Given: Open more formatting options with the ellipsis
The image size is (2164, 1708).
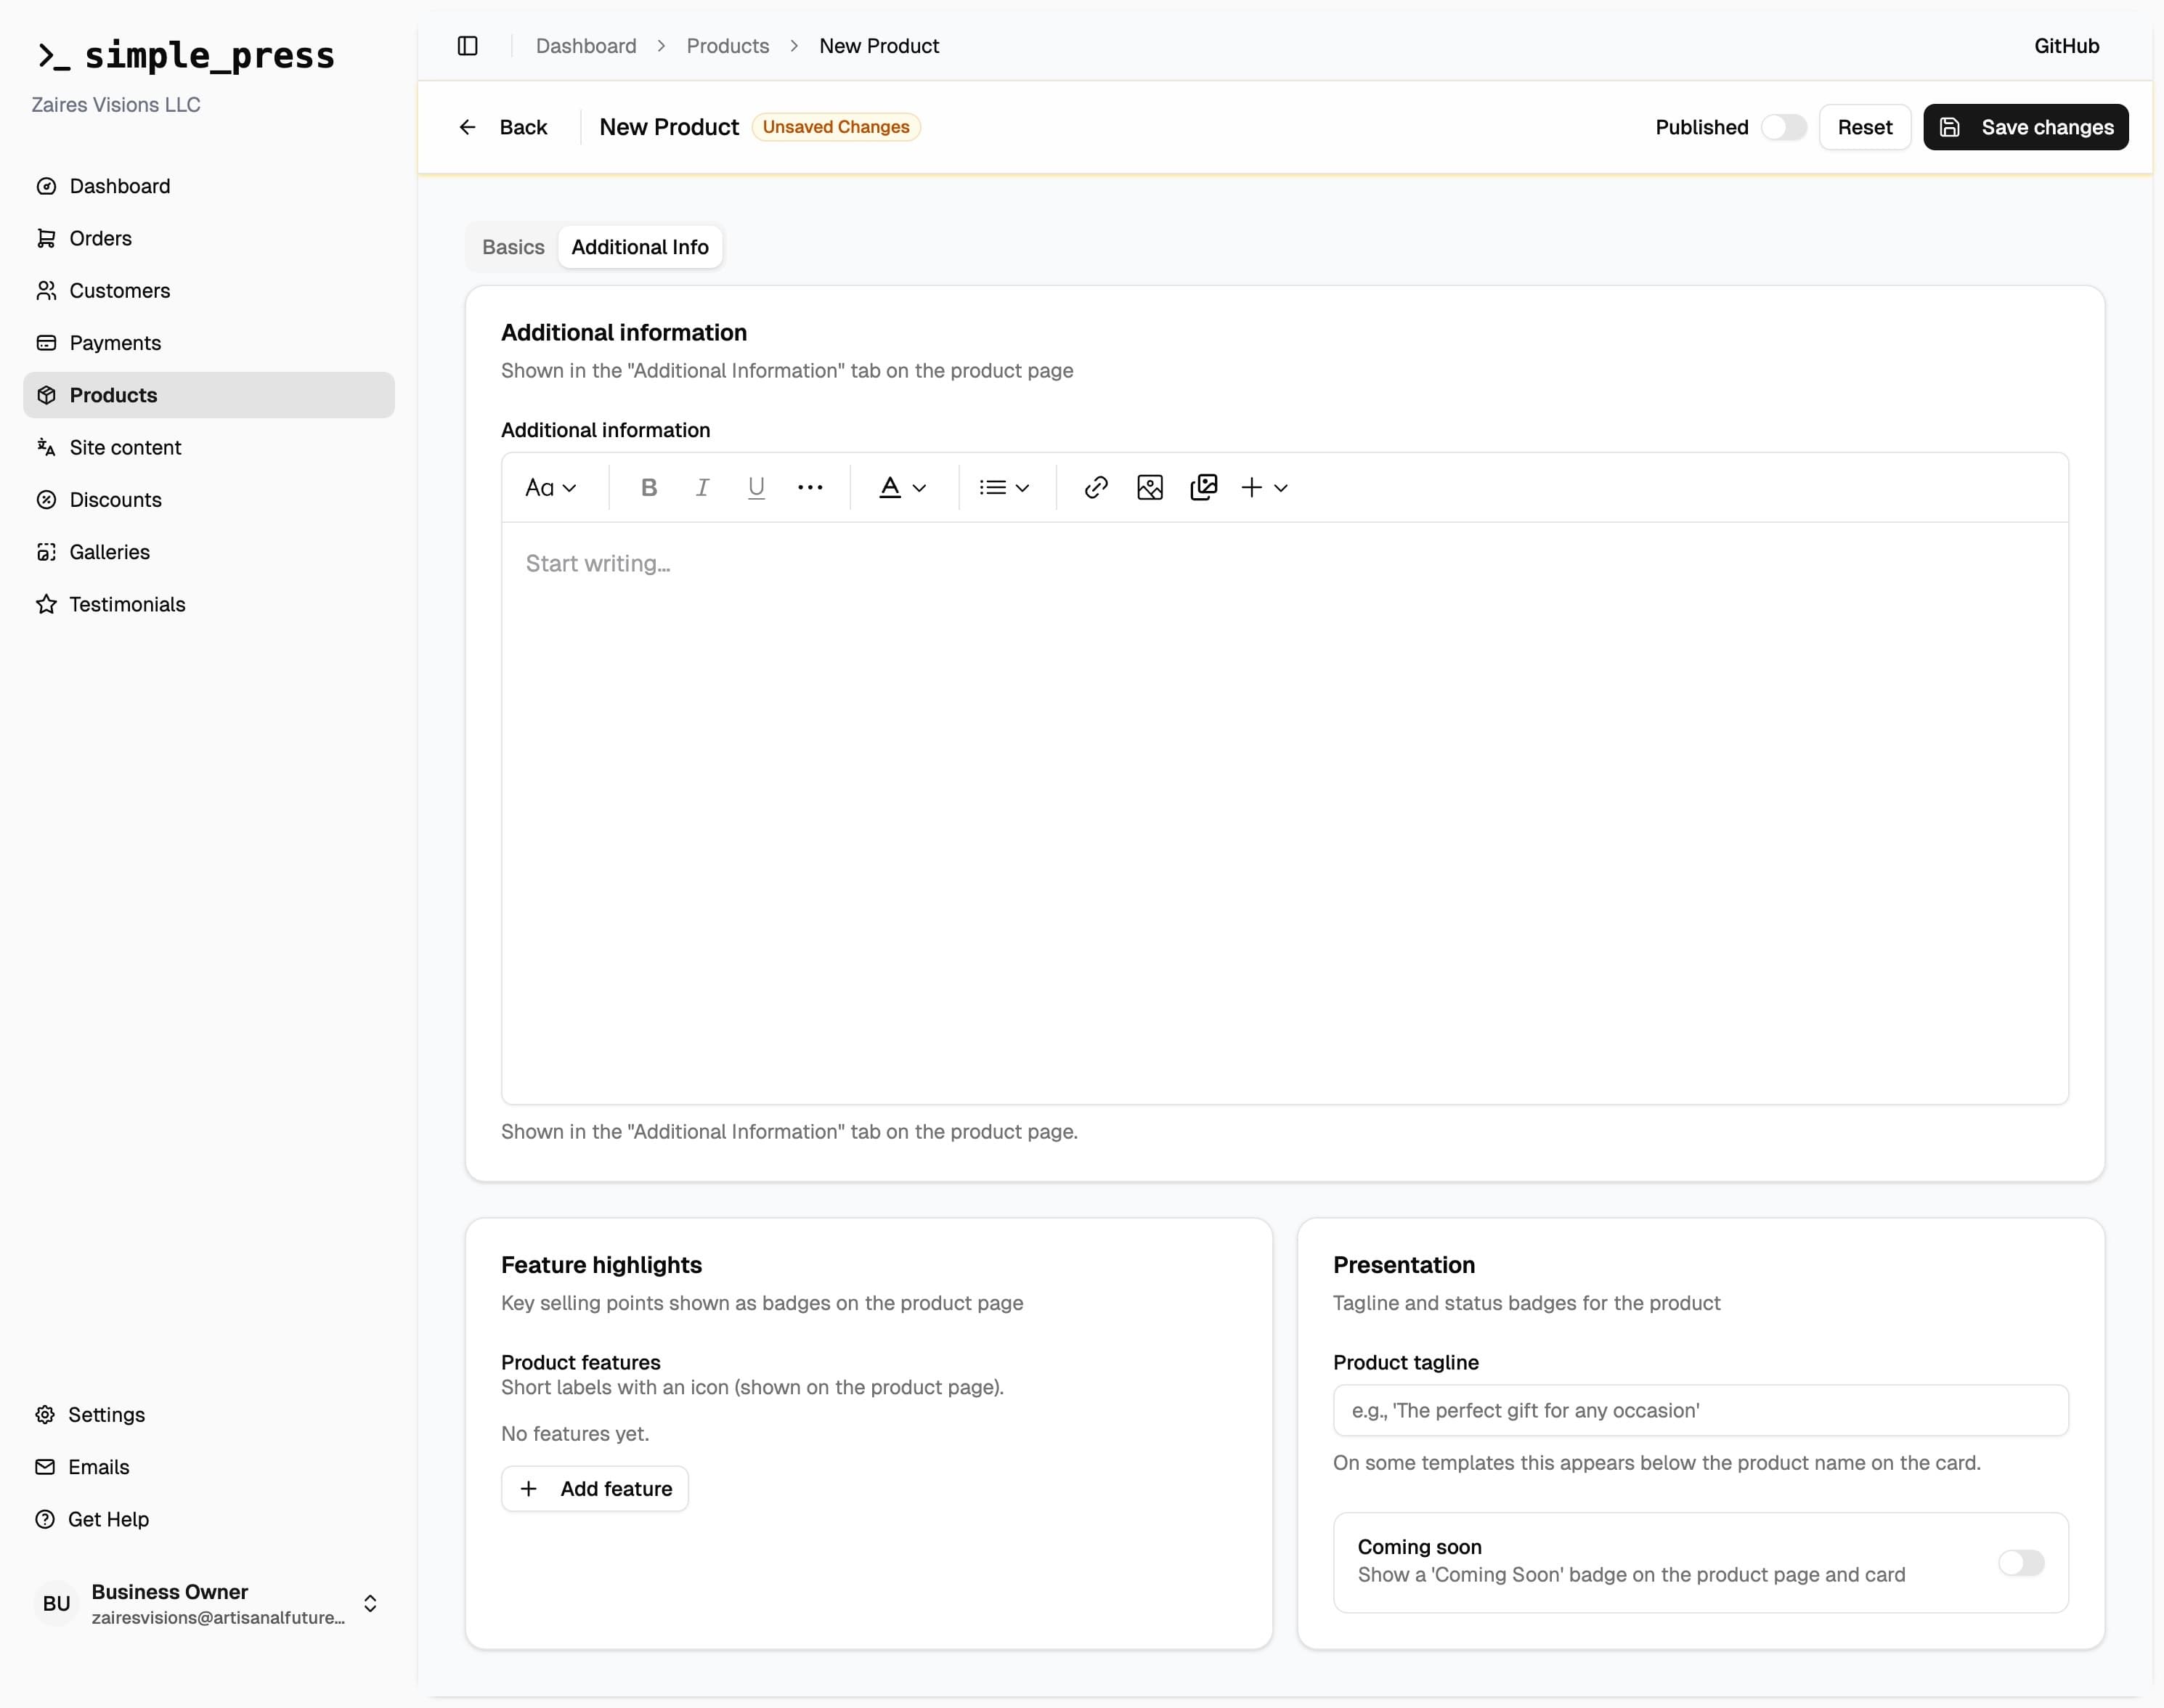Looking at the screenshot, I should tap(810, 487).
